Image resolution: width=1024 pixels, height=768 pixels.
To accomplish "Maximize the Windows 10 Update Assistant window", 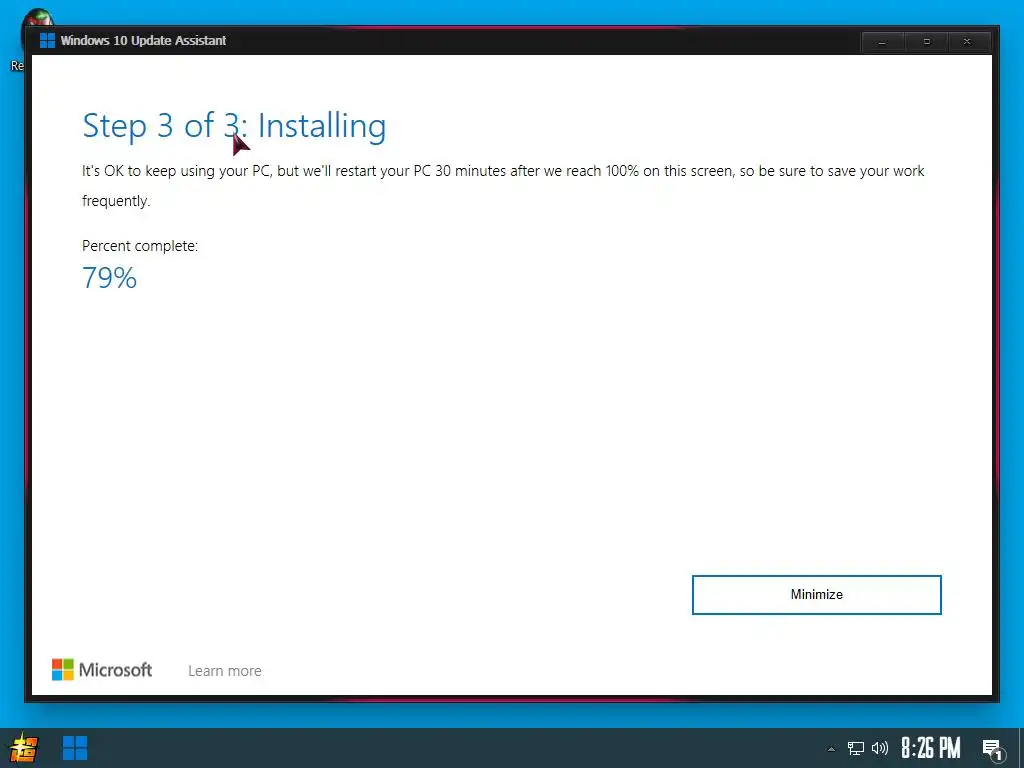I will point(926,42).
